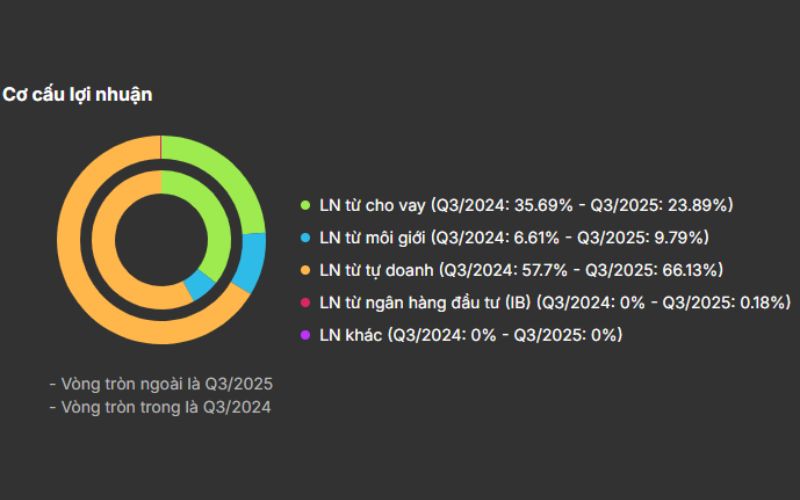The height and width of the screenshot is (500, 800).
Task: Click the "Vòng tròn ngoài là Q3/2025" note
Action: (x=160, y=384)
